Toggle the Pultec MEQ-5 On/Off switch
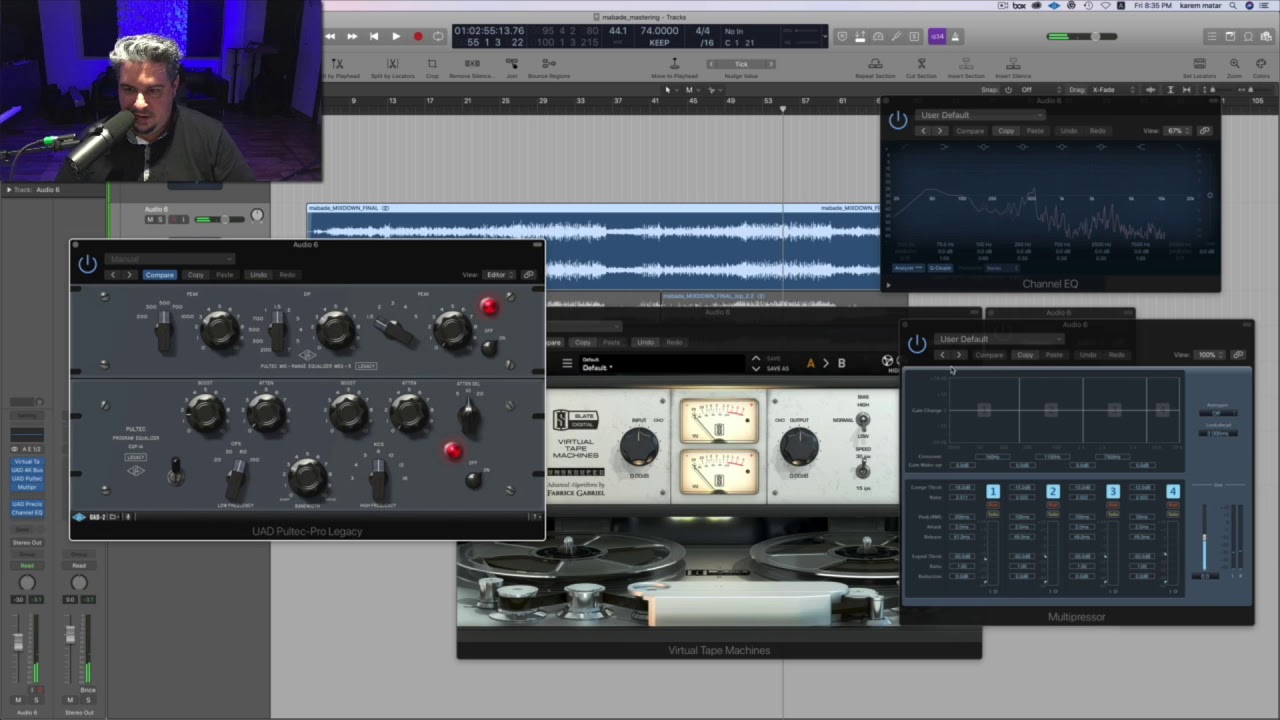1280x720 pixels. point(489,347)
